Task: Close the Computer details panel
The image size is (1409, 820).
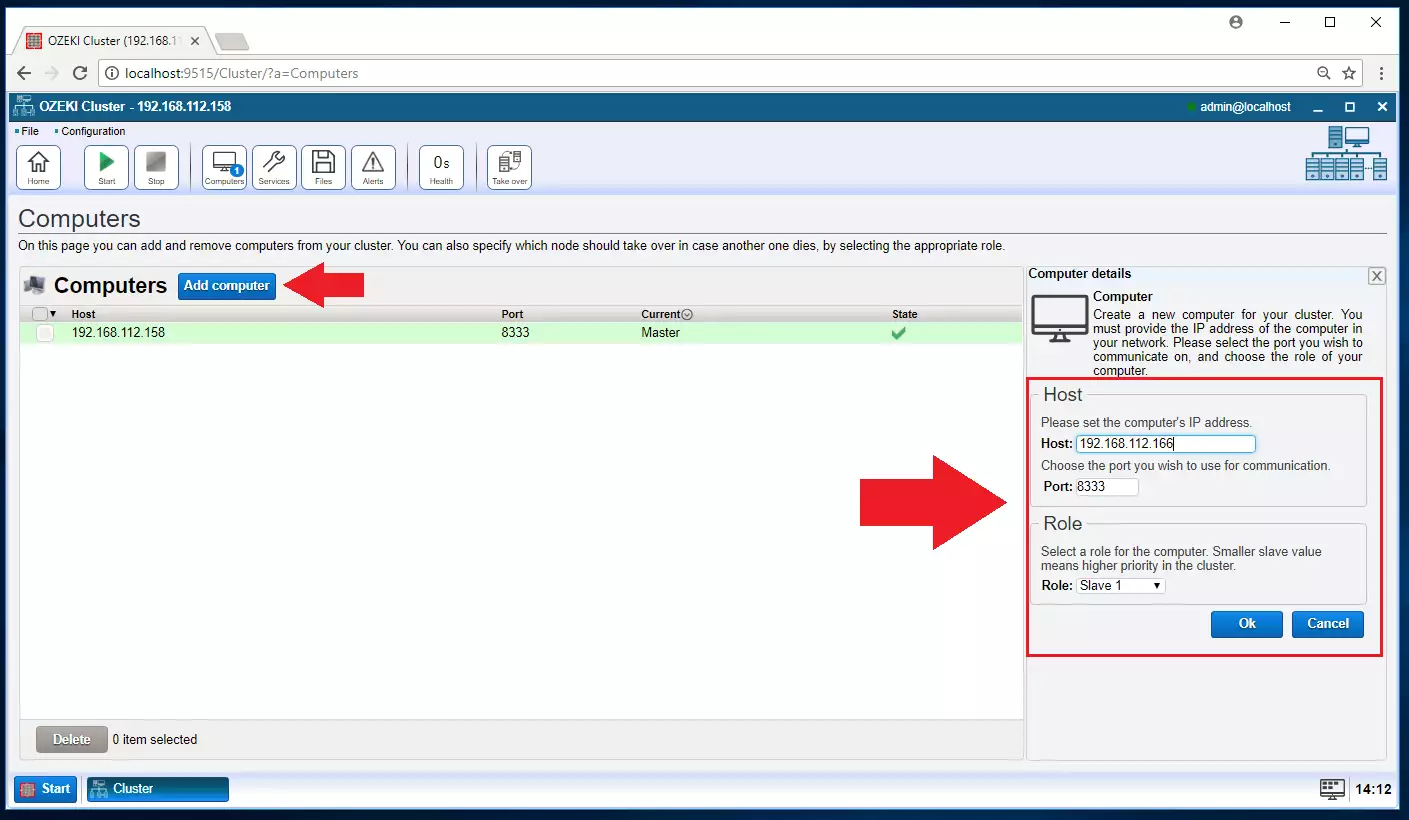Action: coord(1377,276)
